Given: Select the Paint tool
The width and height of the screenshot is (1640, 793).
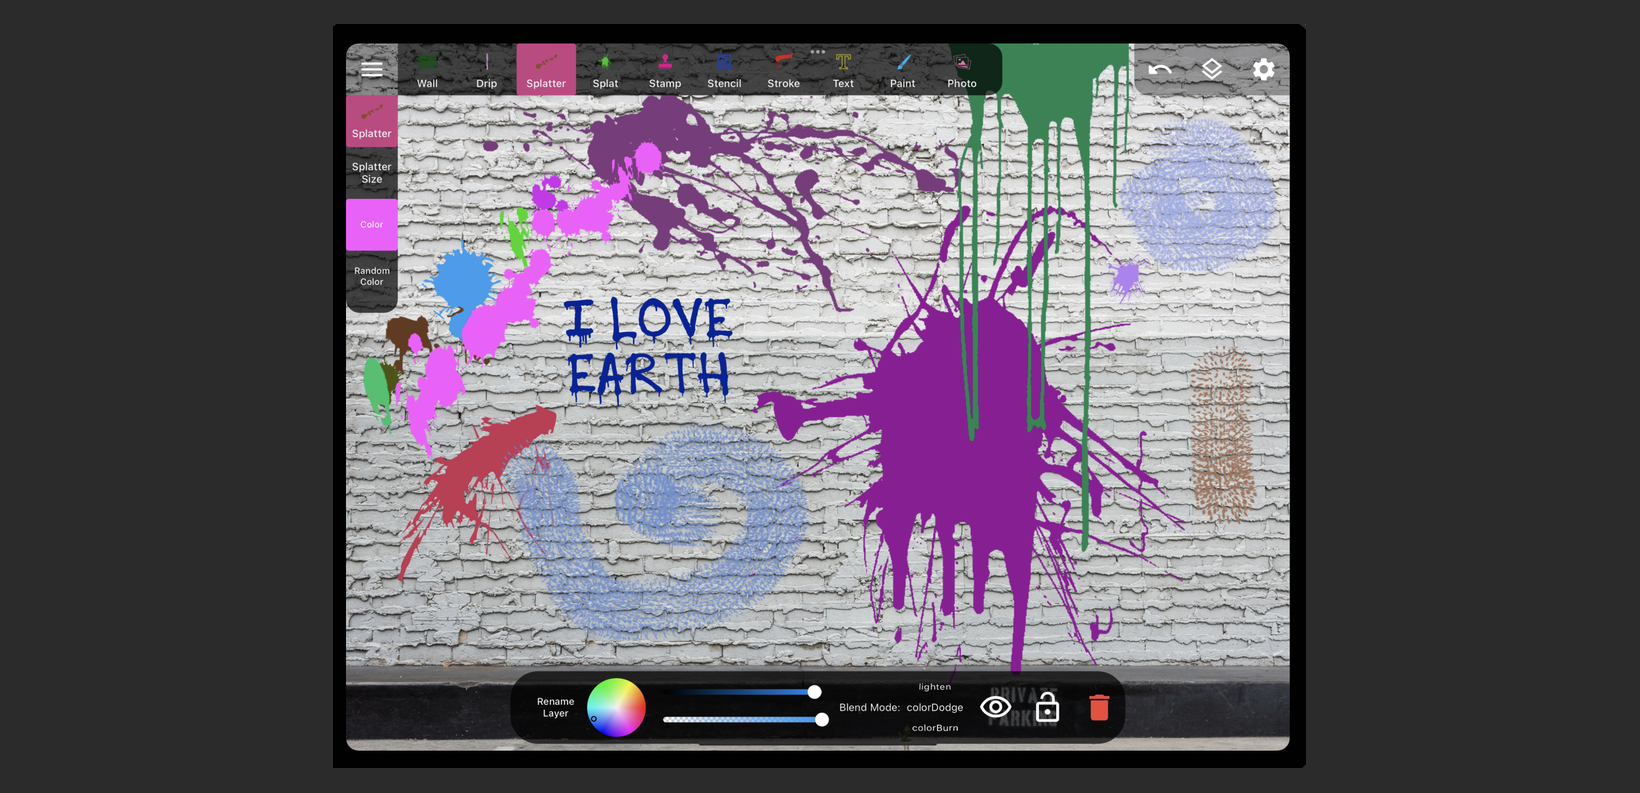Looking at the screenshot, I should pos(903,70).
